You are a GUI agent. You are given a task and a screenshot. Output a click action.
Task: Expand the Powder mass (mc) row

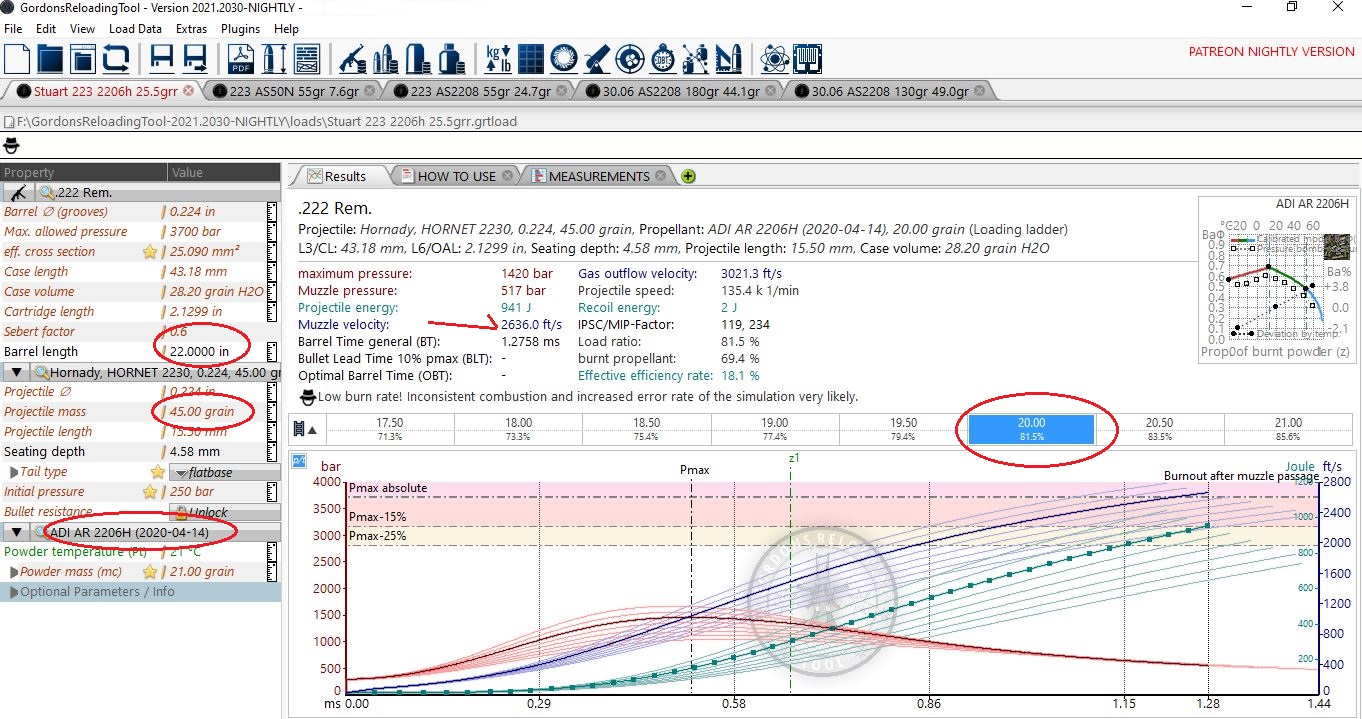coord(13,572)
